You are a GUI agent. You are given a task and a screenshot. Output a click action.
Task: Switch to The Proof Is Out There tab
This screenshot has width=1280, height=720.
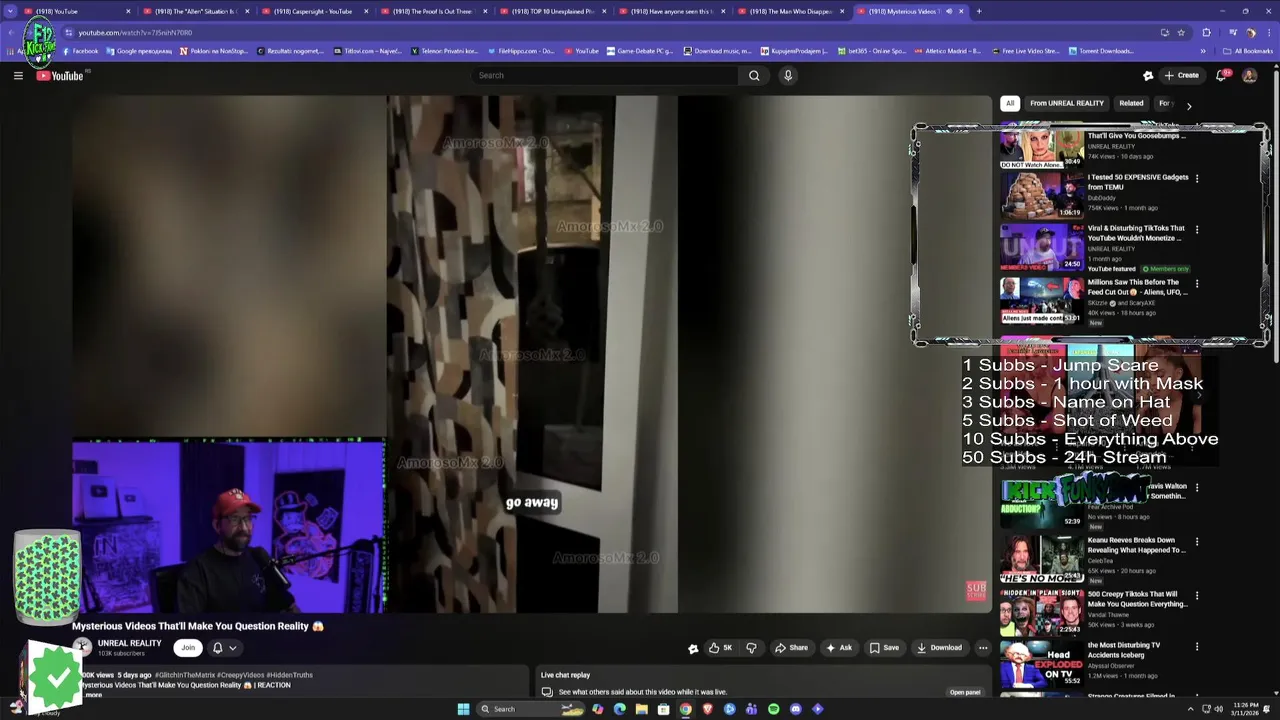[x=432, y=11]
